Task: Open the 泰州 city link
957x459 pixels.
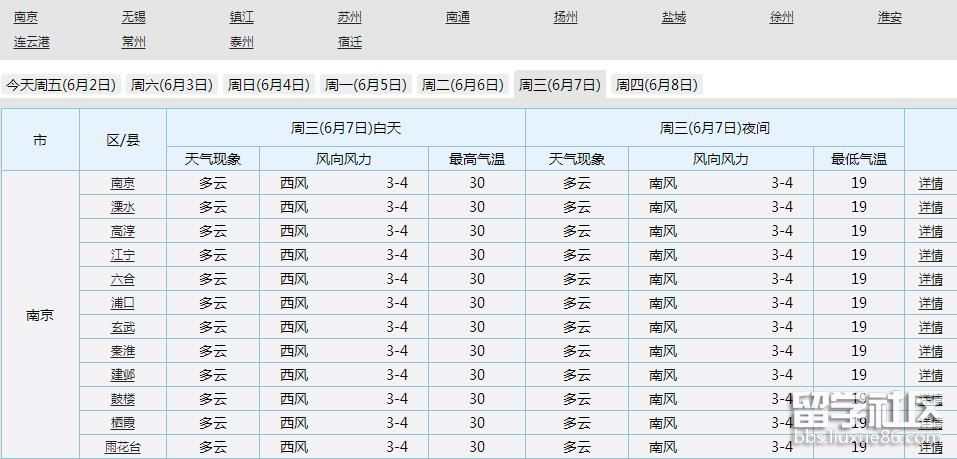Action: [242, 42]
